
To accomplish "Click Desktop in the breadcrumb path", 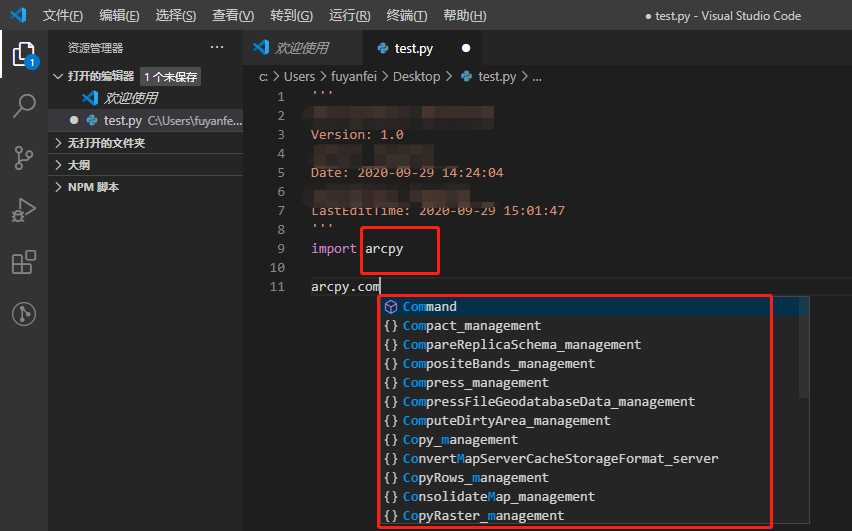I will click(416, 77).
